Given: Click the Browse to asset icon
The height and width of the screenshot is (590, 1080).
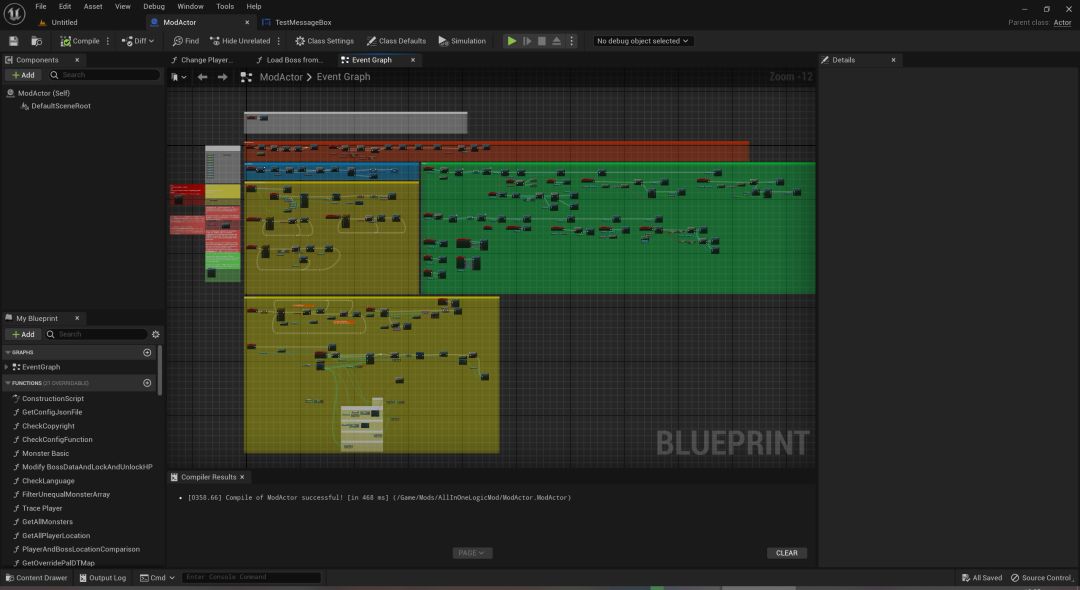Looking at the screenshot, I should [x=37, y=41].
